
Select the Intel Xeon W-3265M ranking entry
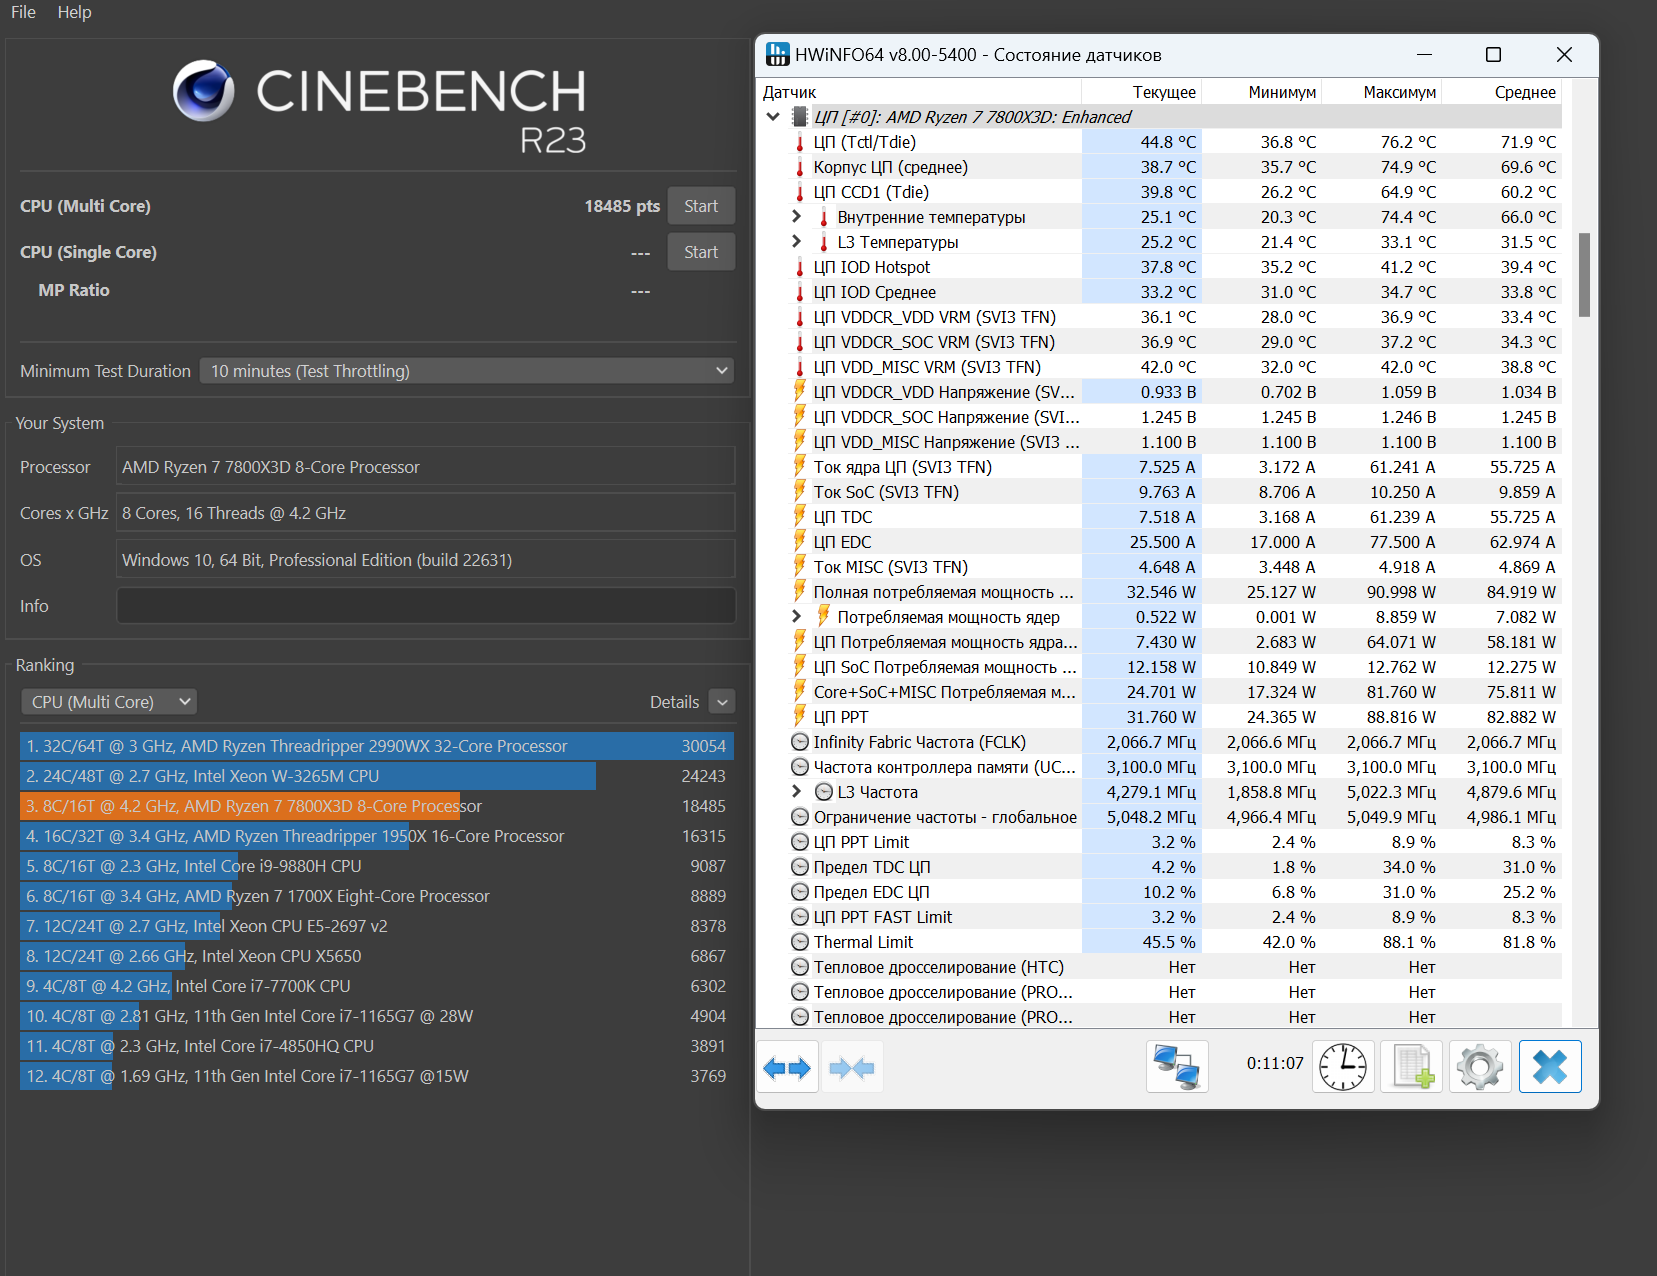pos(377,776)
